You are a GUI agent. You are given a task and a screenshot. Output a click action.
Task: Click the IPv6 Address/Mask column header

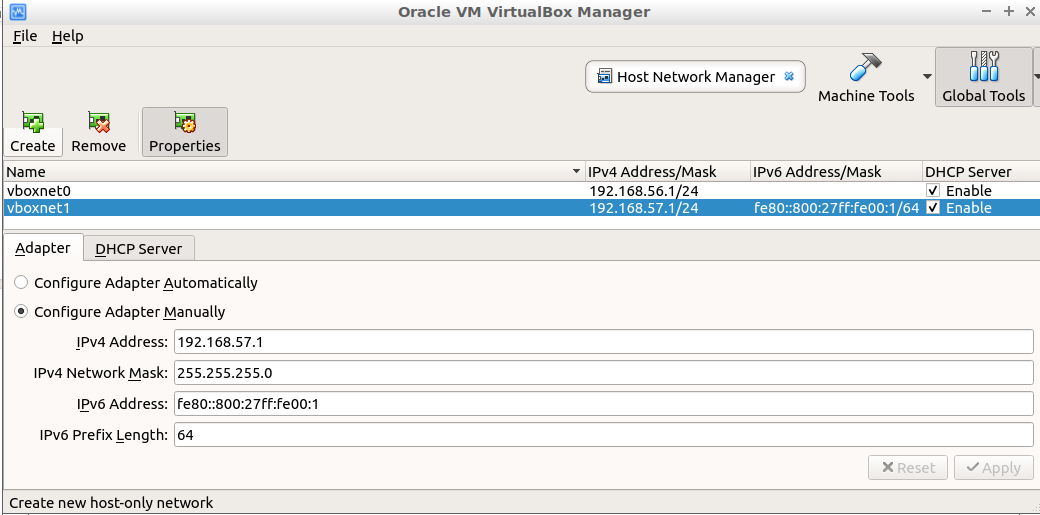tap(836, 172)
